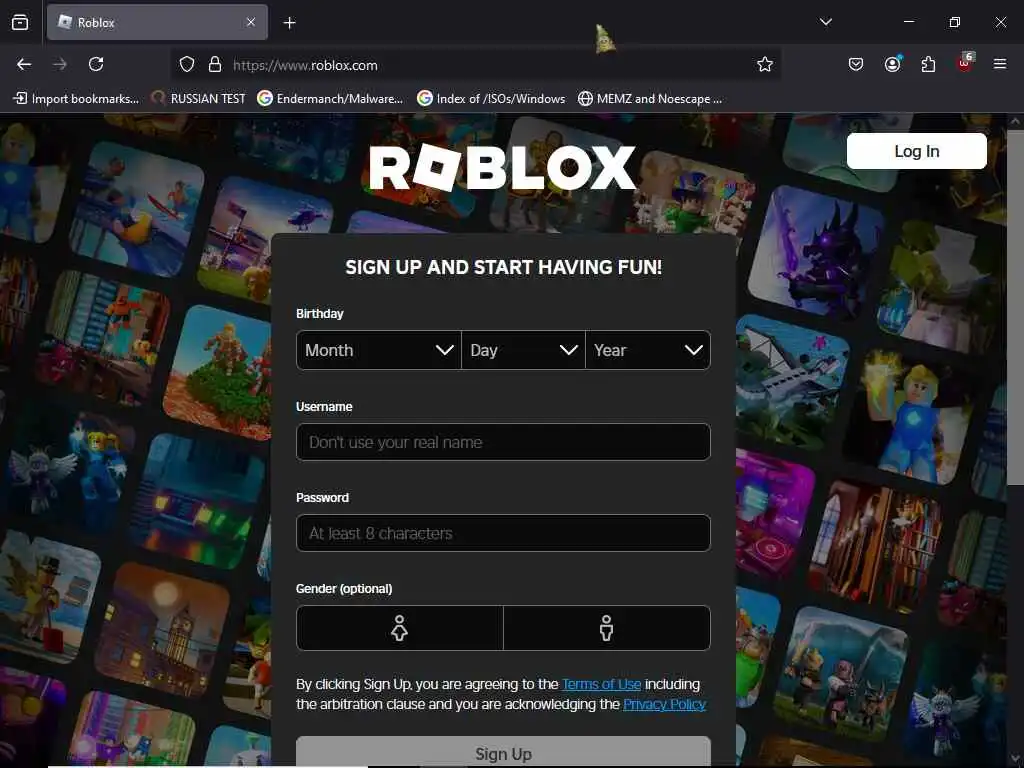Screen dimensions: 1024x768
Task: Open MEMZ and Noescape bookmark
Action: [650, 99]
